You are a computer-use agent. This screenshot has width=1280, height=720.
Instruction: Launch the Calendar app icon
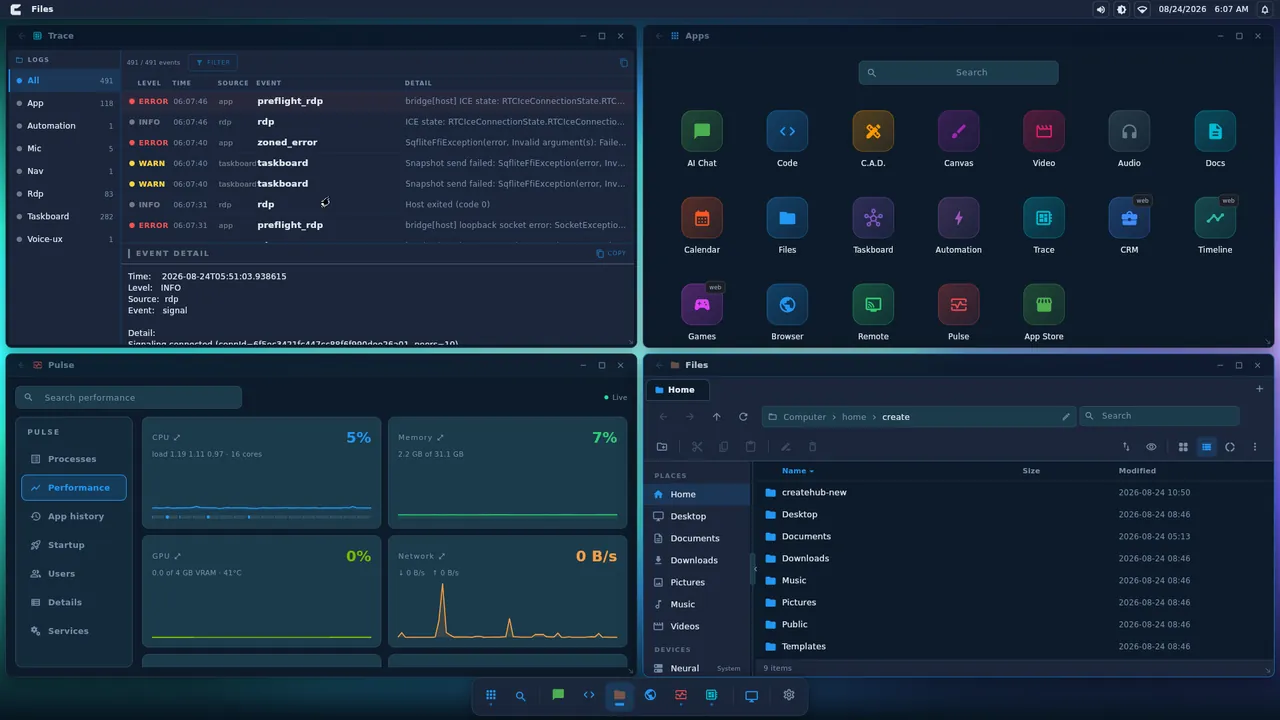coord(702,218)
